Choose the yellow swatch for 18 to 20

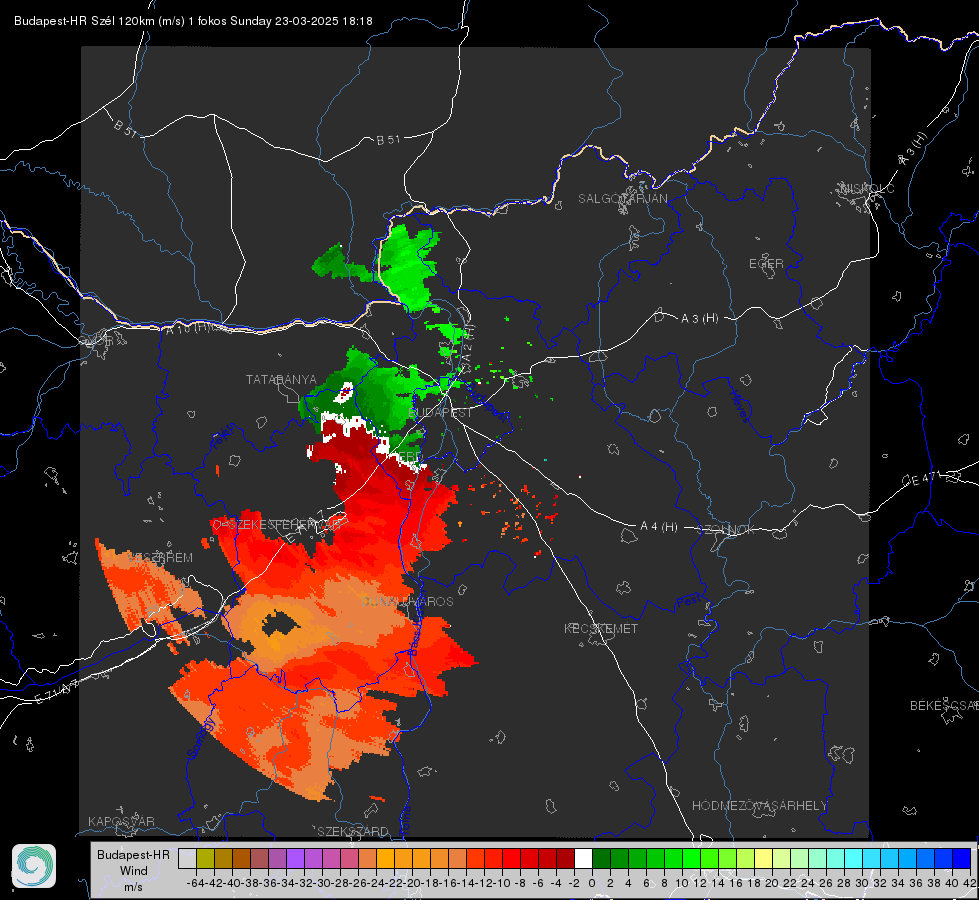point(763,859)
